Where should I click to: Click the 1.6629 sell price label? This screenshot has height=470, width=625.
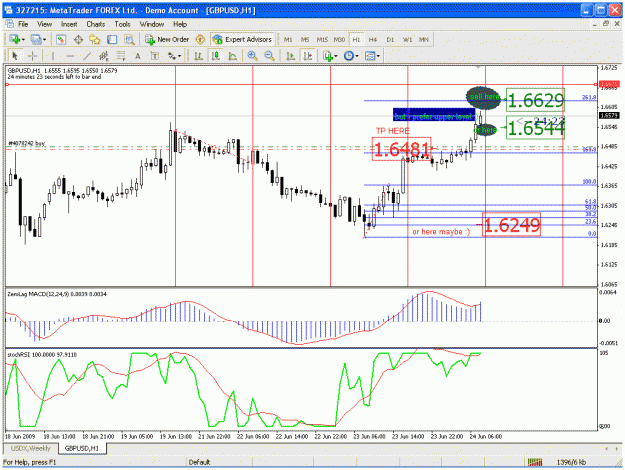click(x=536, y=100)
